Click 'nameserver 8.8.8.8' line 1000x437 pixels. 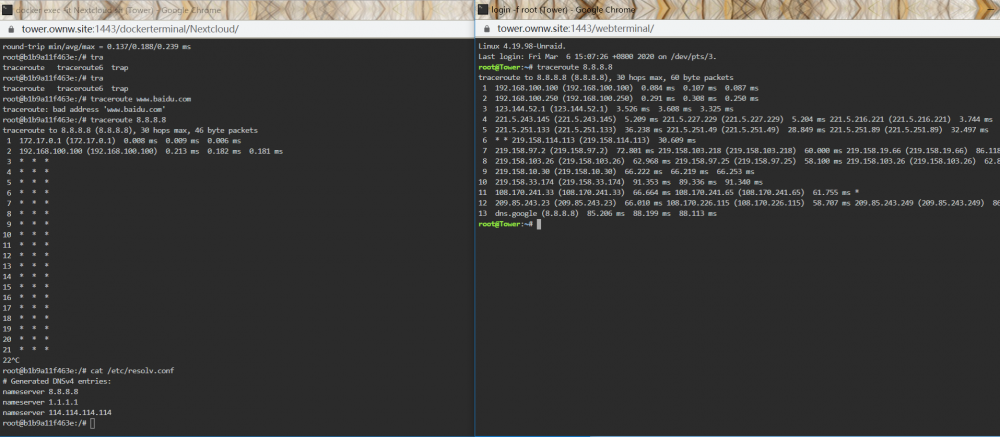pyautogui.click(x=40, y=391)
